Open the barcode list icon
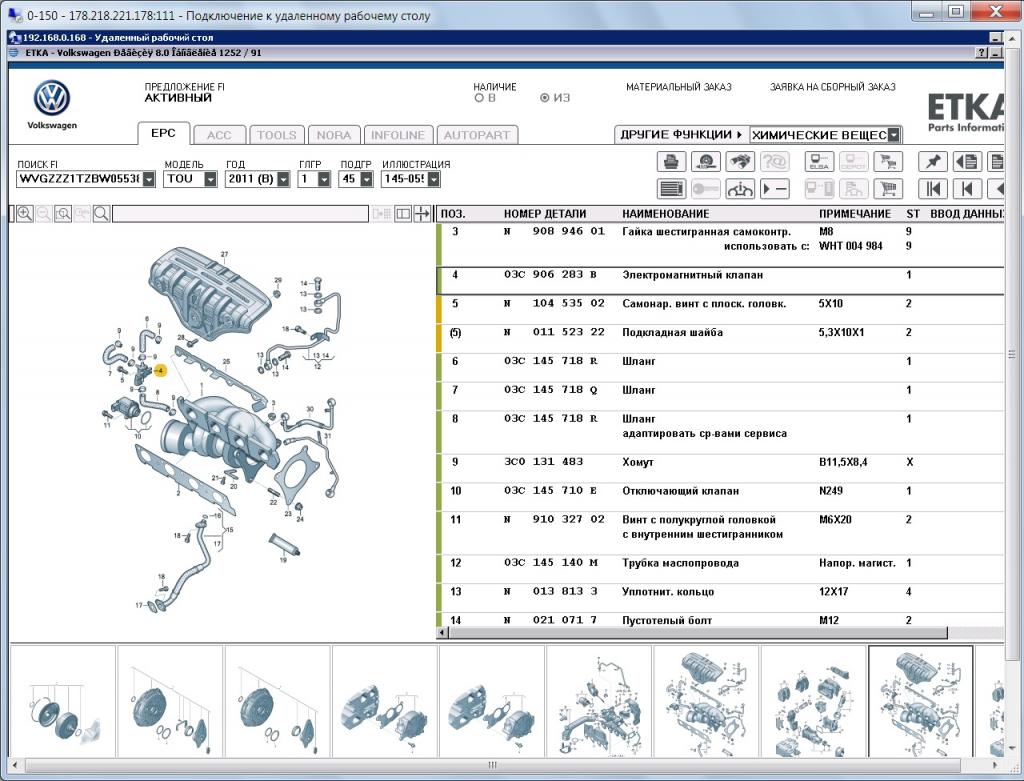Image resolution: width=1024 pixels, height=781 pixels. (x=671, y=189)
